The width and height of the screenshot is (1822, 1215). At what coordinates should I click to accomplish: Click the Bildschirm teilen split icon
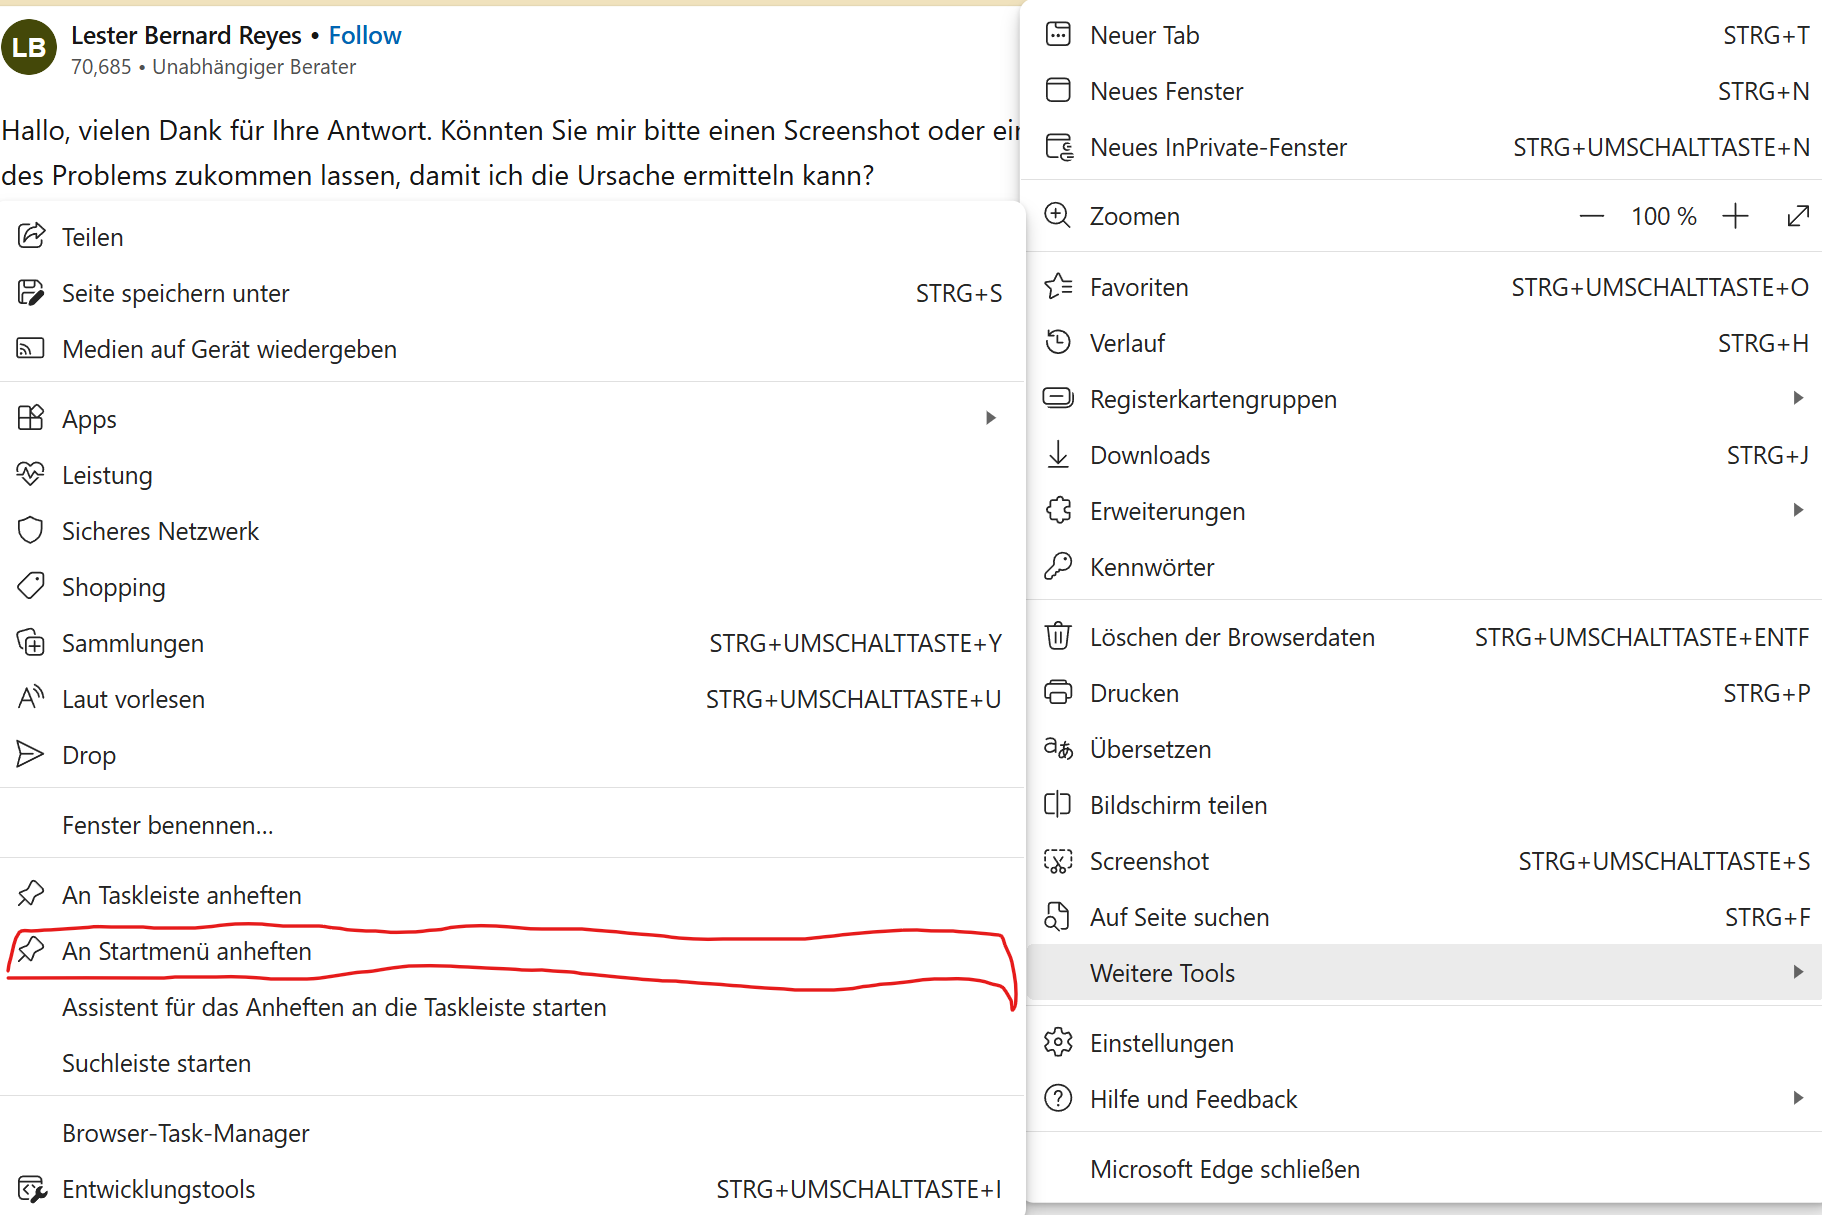point(1058,805)
